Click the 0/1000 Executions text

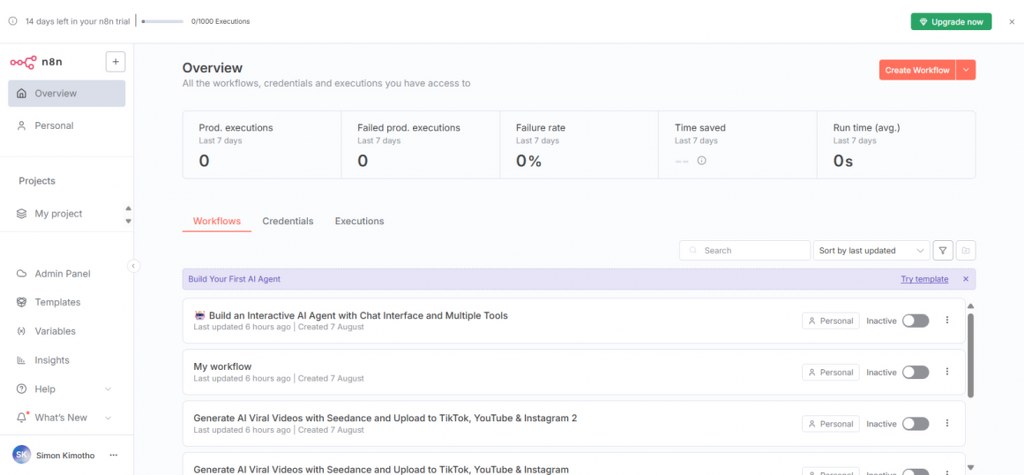(221, 22)
